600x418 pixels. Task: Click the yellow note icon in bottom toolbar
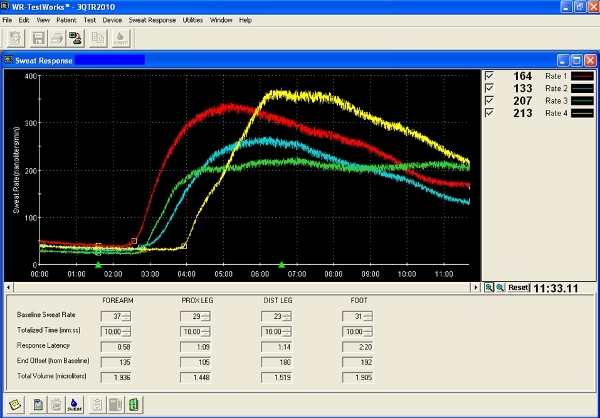[x=14, y=403]
